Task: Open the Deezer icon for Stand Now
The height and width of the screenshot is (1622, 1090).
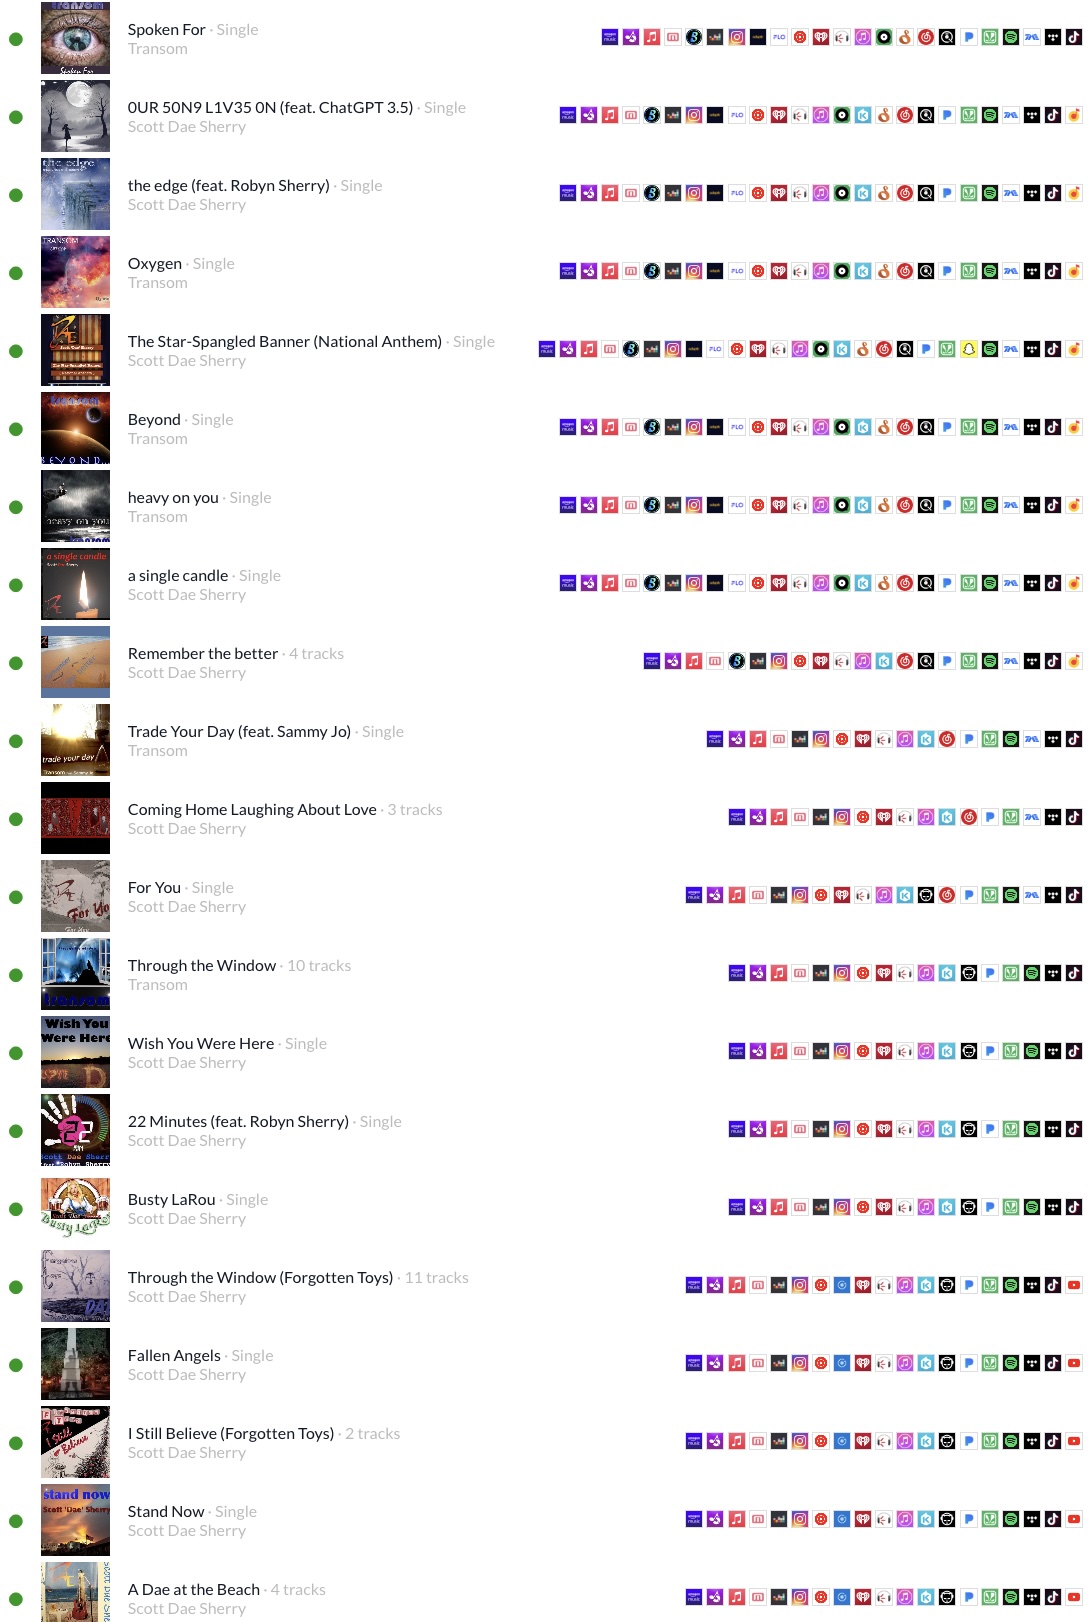Action: (779, 1519)
